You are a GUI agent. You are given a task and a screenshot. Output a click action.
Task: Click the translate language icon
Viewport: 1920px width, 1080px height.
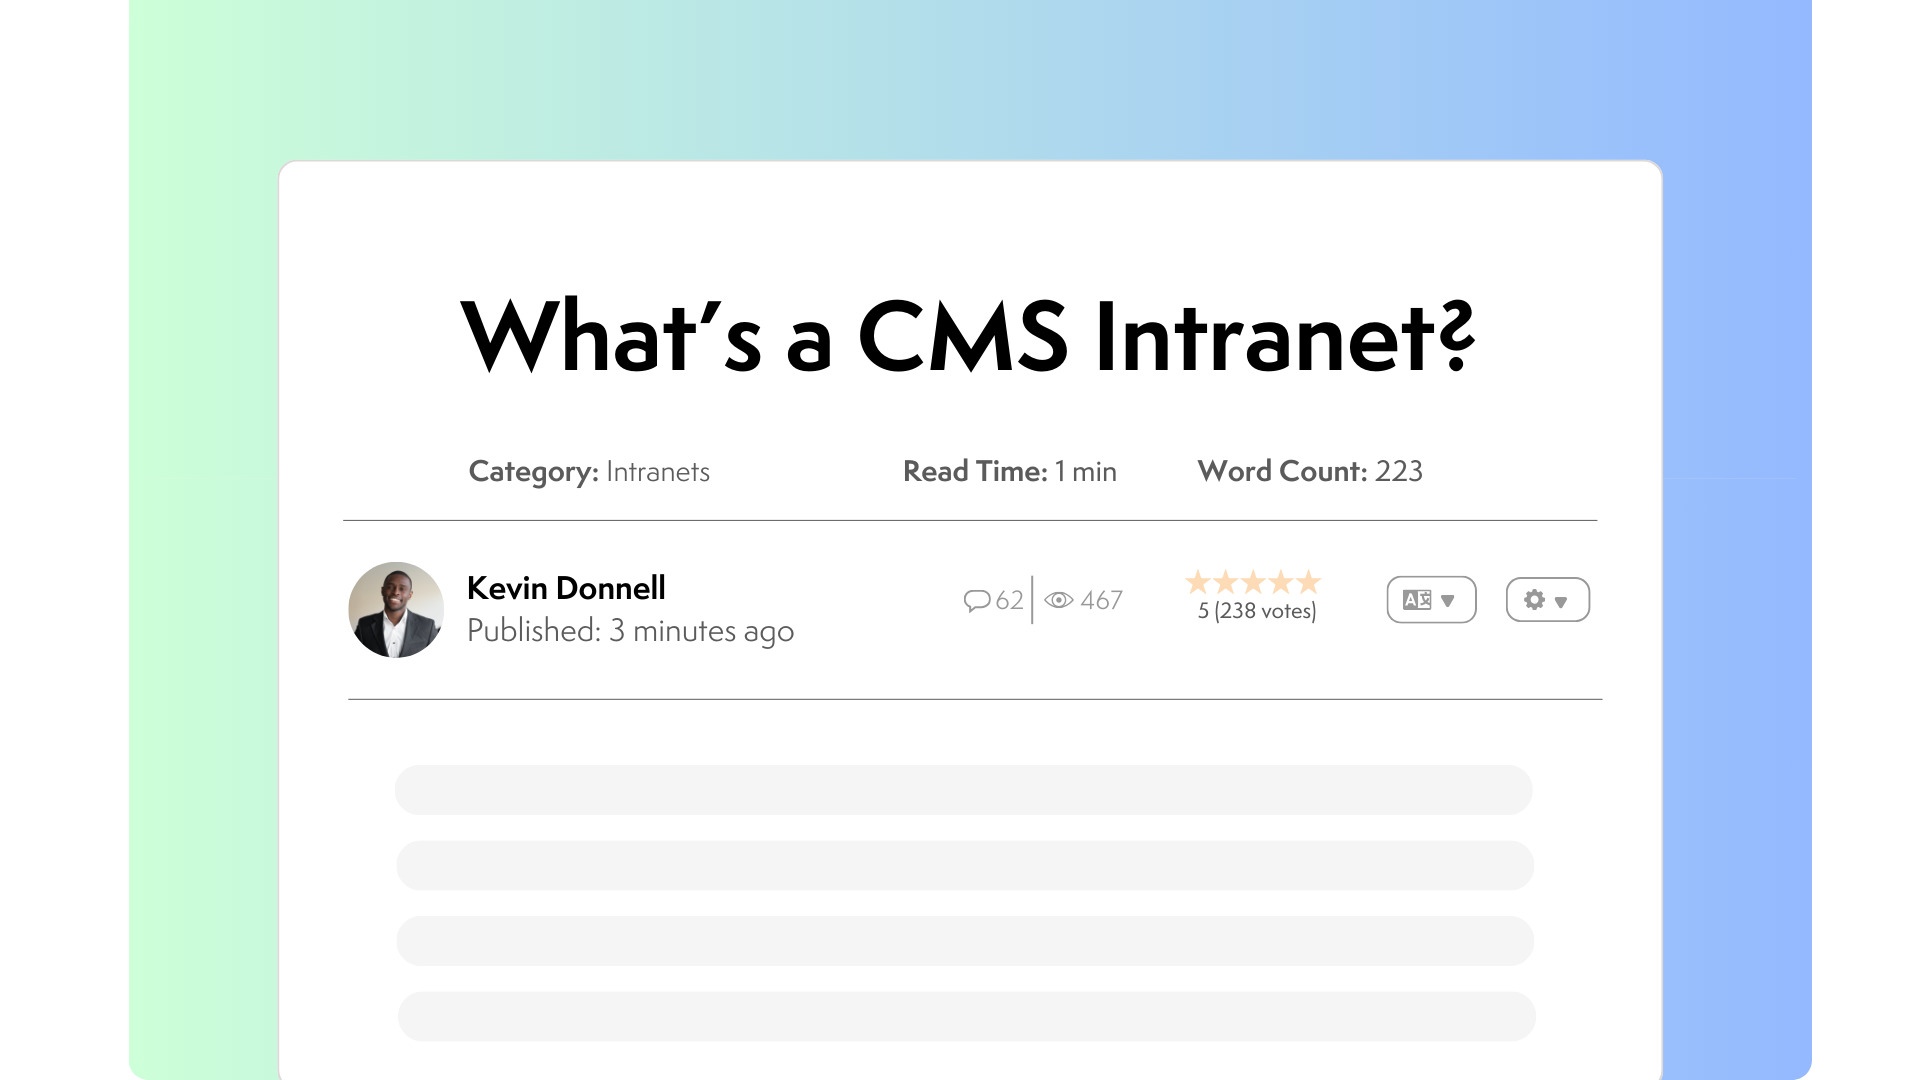(x=1417, y=600)
